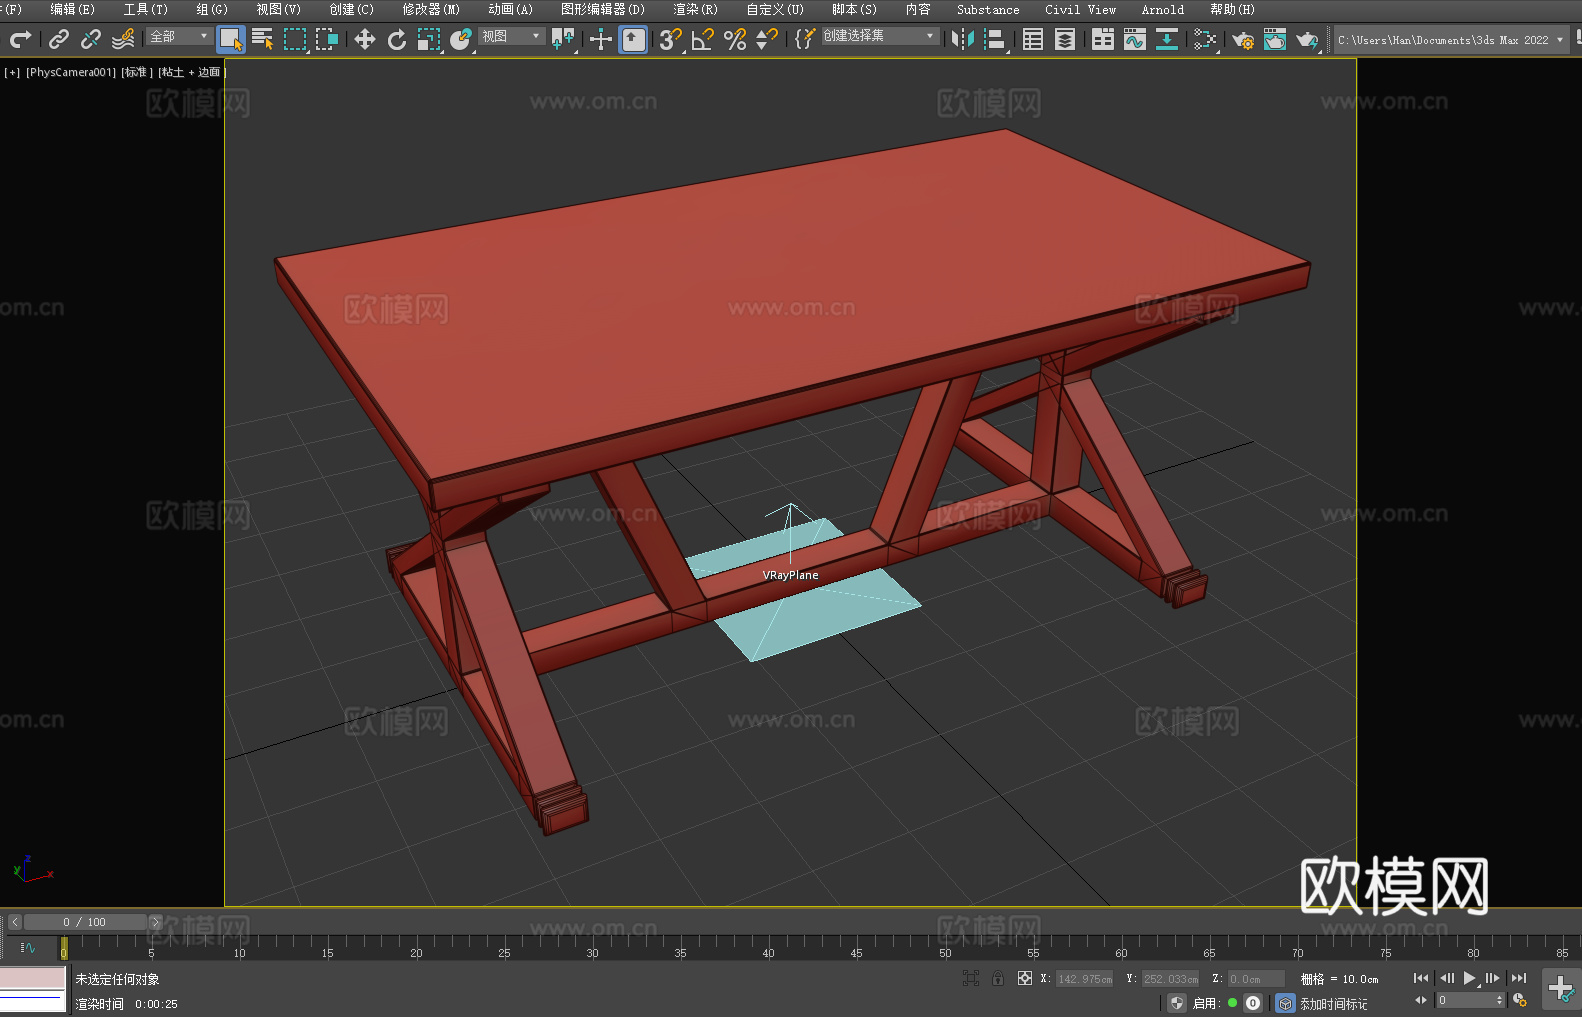This screenshot has width=1582, height=1017.
Task: Open the 编辑(E) menu
Action: pos(73,9)
